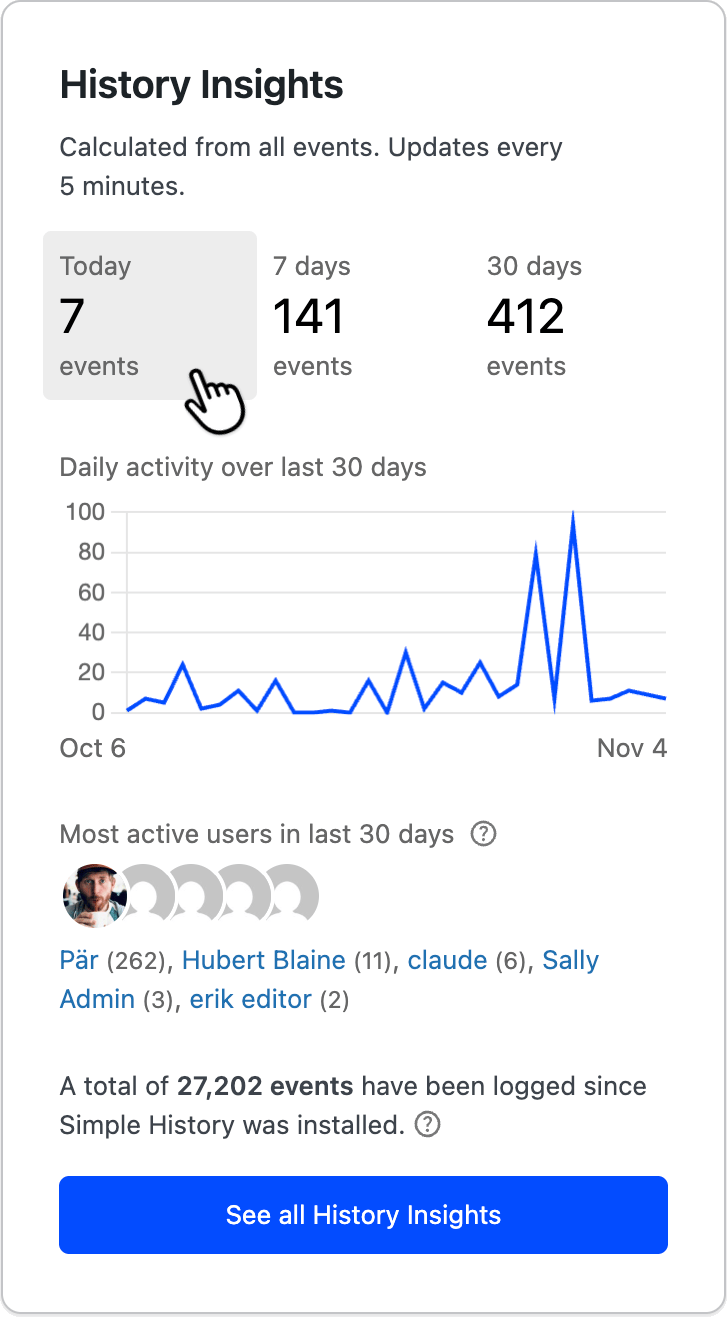Open Pär's user profile link
This screenshot has height=1317, width=727.
tap(78, 959)
